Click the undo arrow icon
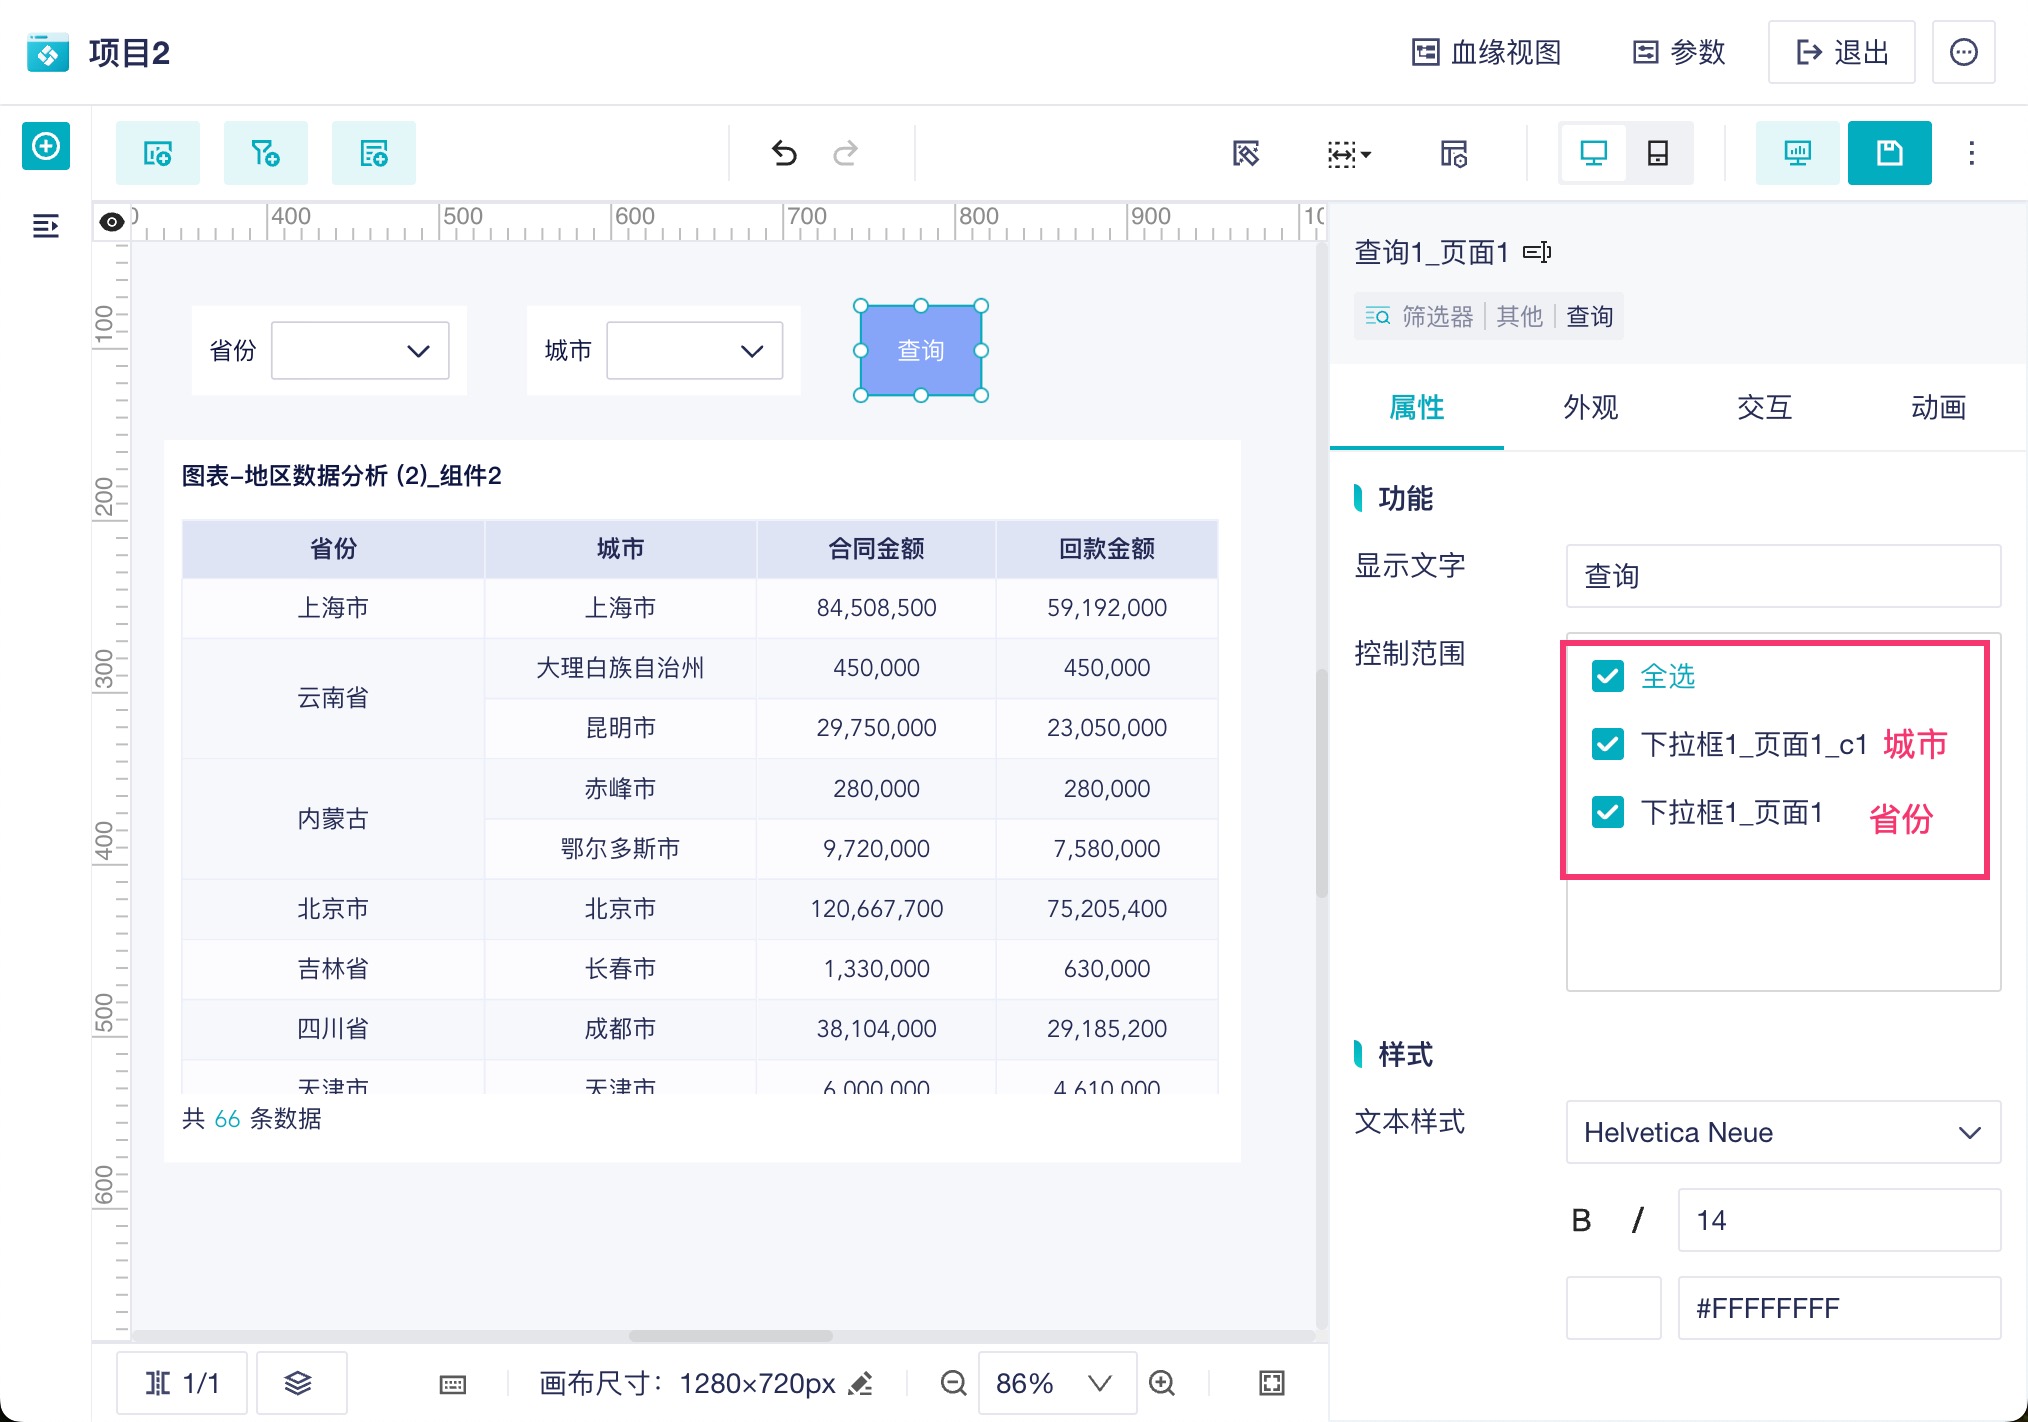Screen dimensions: 2028x1422 [x=784, y=153]
